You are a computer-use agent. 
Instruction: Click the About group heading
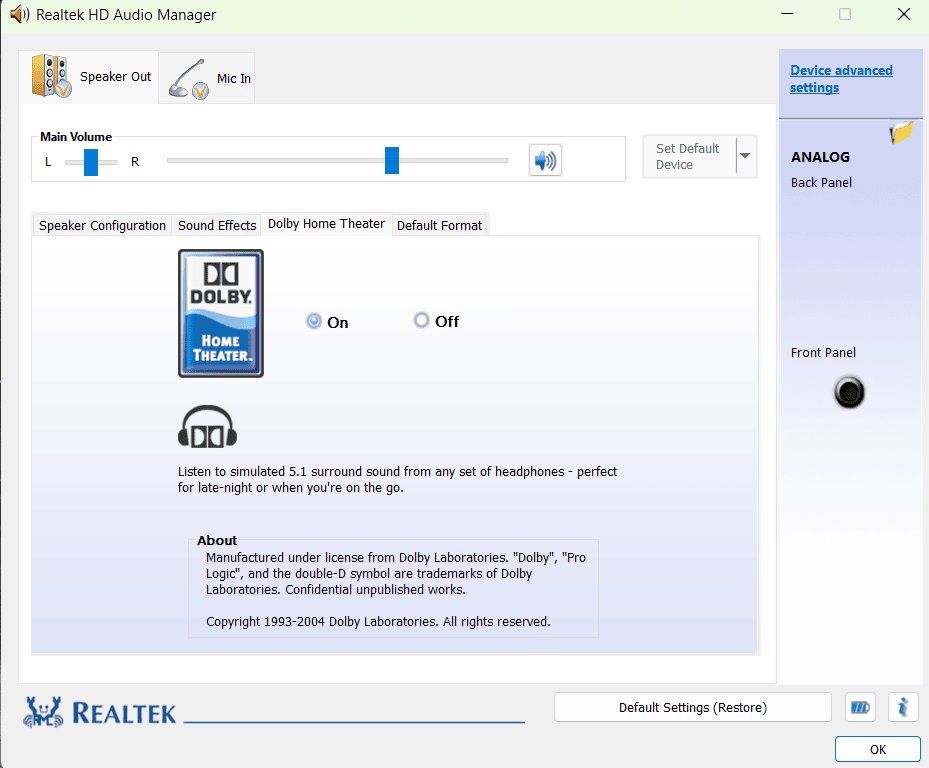pyautogui.click(x=217, y=540)
